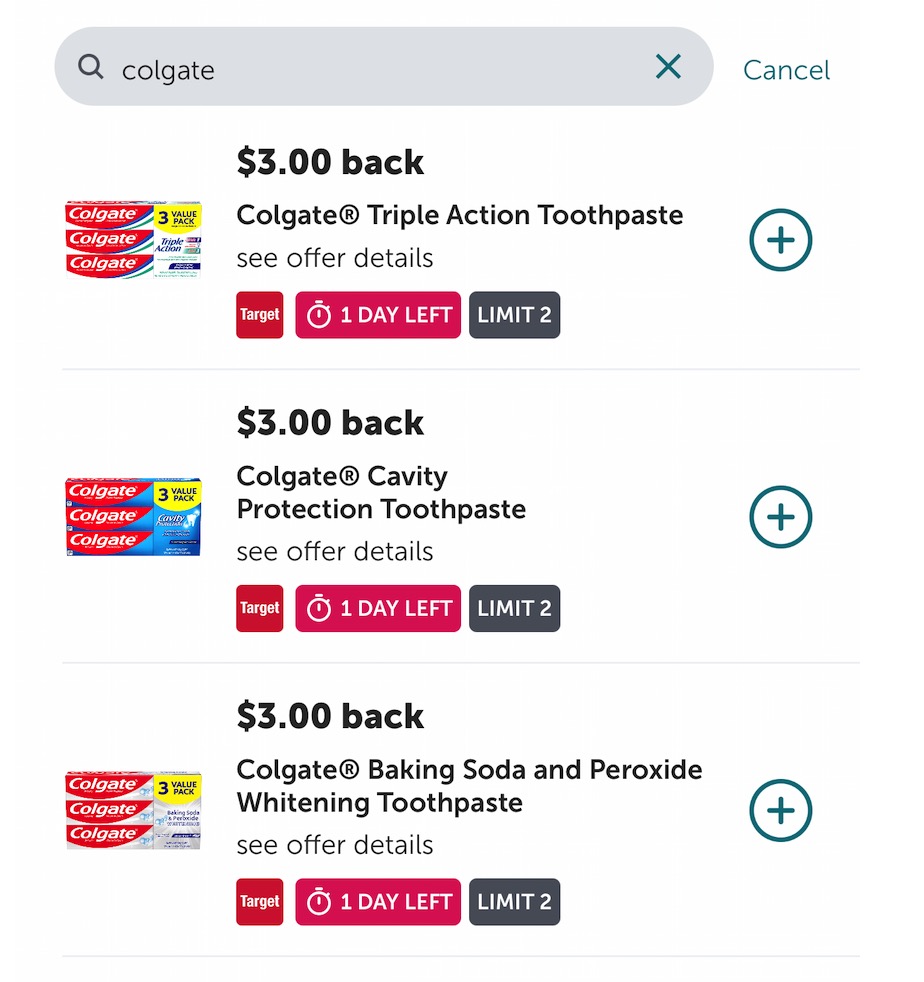Click '1 DAY LEFT' timer on the Triple Action offer
This screenshot has width=924, height=982.
click(378, 315)
